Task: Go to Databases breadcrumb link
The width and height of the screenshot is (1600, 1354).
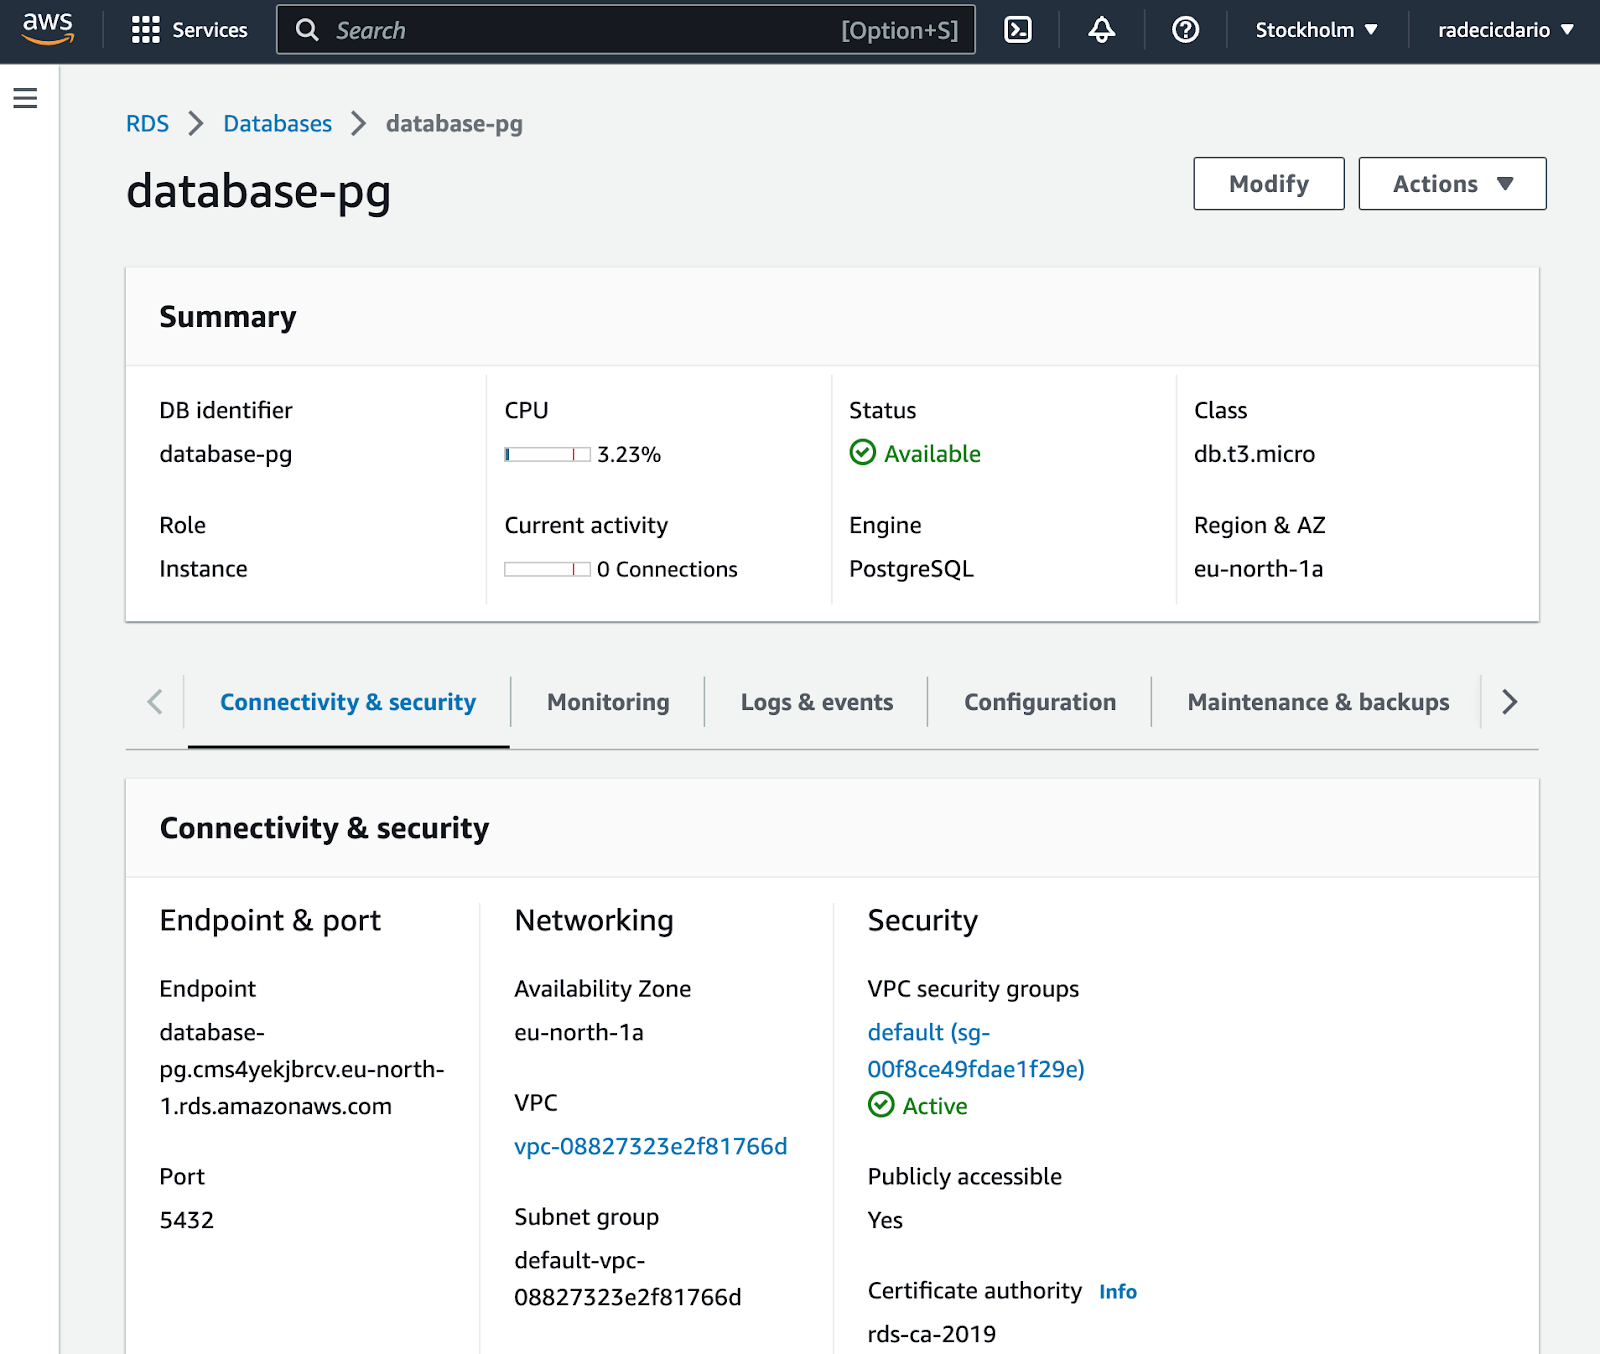Action: (277, 123)
